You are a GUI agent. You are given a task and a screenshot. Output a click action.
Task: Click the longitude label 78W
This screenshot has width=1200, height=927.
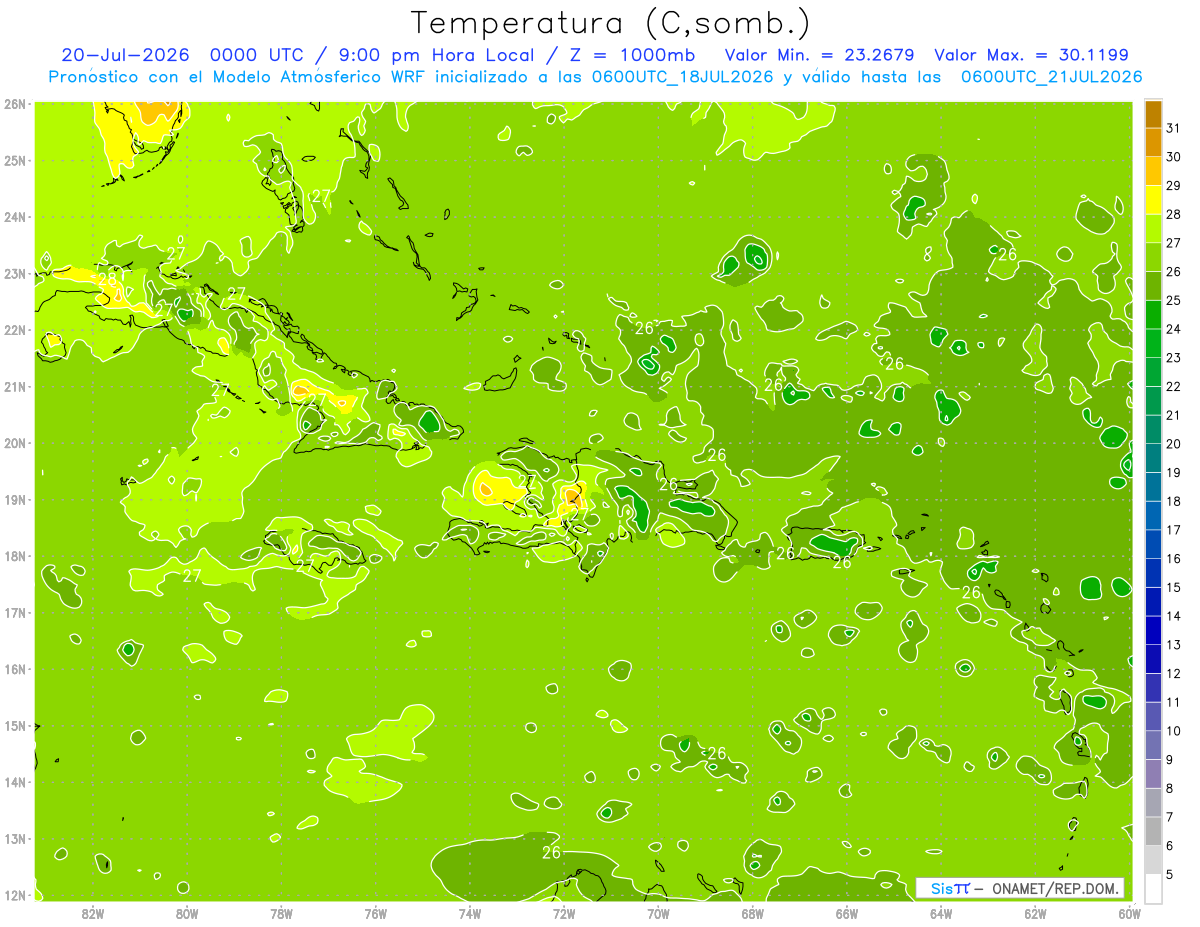pos(281,913)
